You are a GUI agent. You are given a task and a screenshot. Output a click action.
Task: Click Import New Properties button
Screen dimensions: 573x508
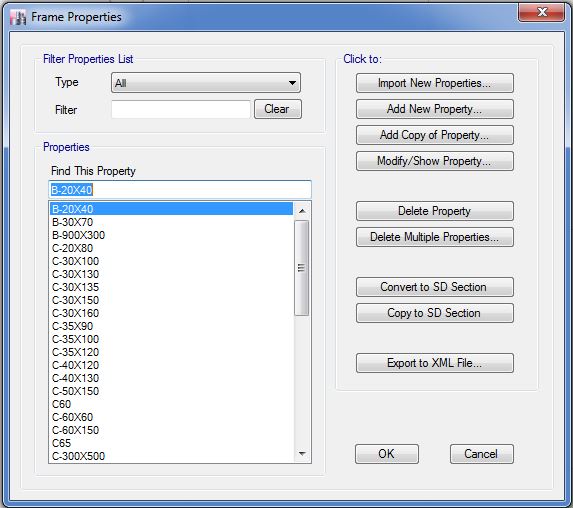(x=435, y=83)
